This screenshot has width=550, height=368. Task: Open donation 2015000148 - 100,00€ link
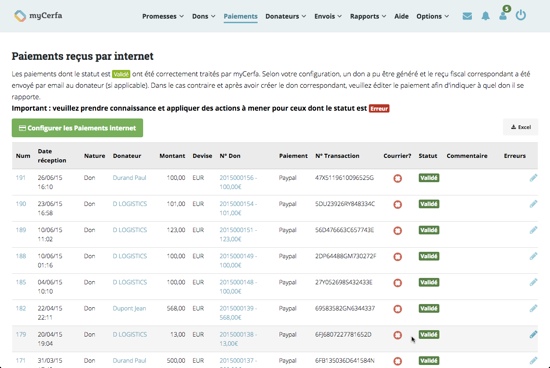238,287
